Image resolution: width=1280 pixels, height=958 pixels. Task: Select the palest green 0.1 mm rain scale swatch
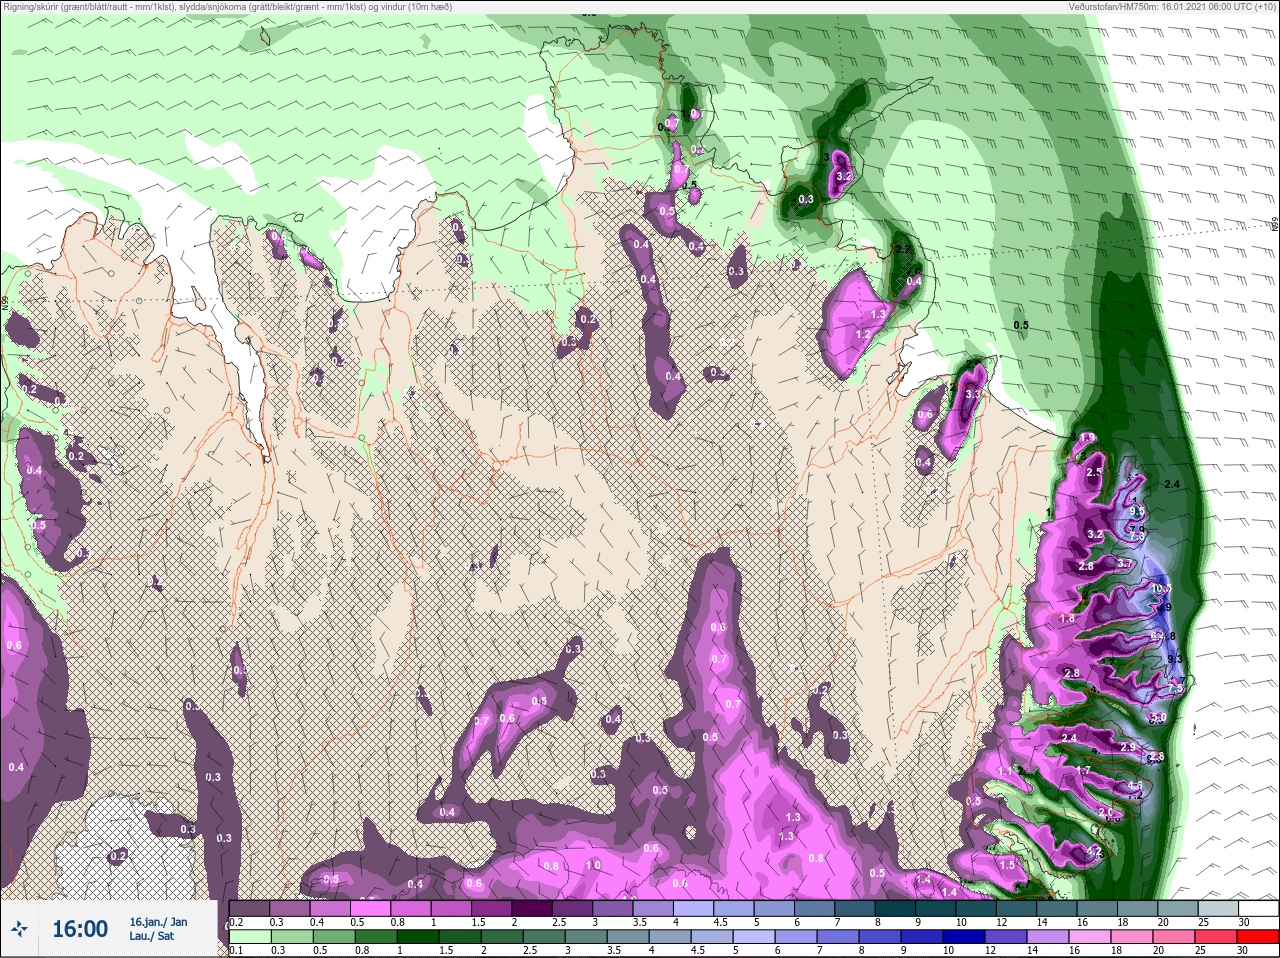[x=249, y=937]
